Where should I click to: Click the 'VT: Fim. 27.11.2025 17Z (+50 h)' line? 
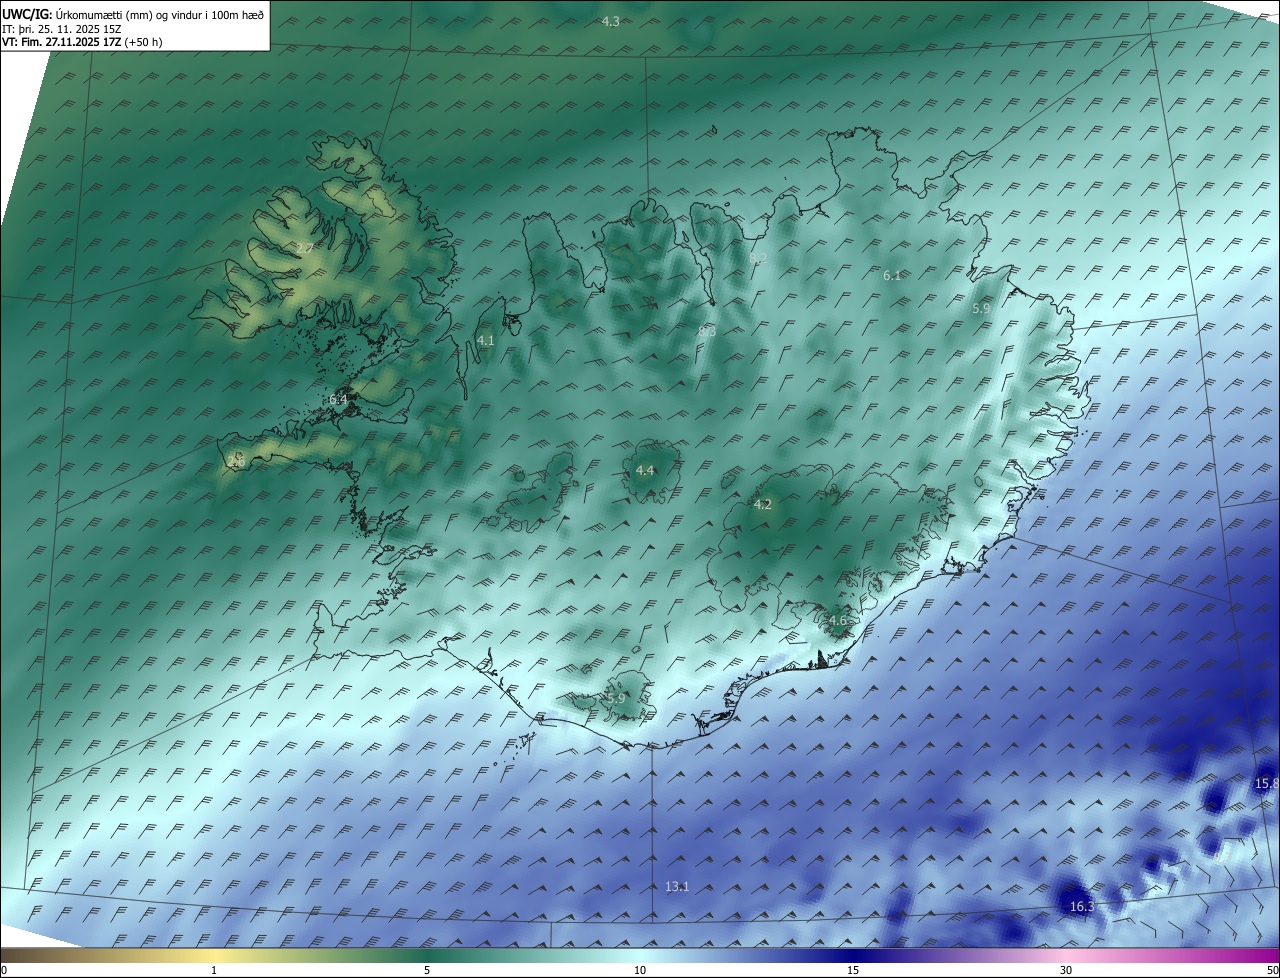[x=82, y=42]
